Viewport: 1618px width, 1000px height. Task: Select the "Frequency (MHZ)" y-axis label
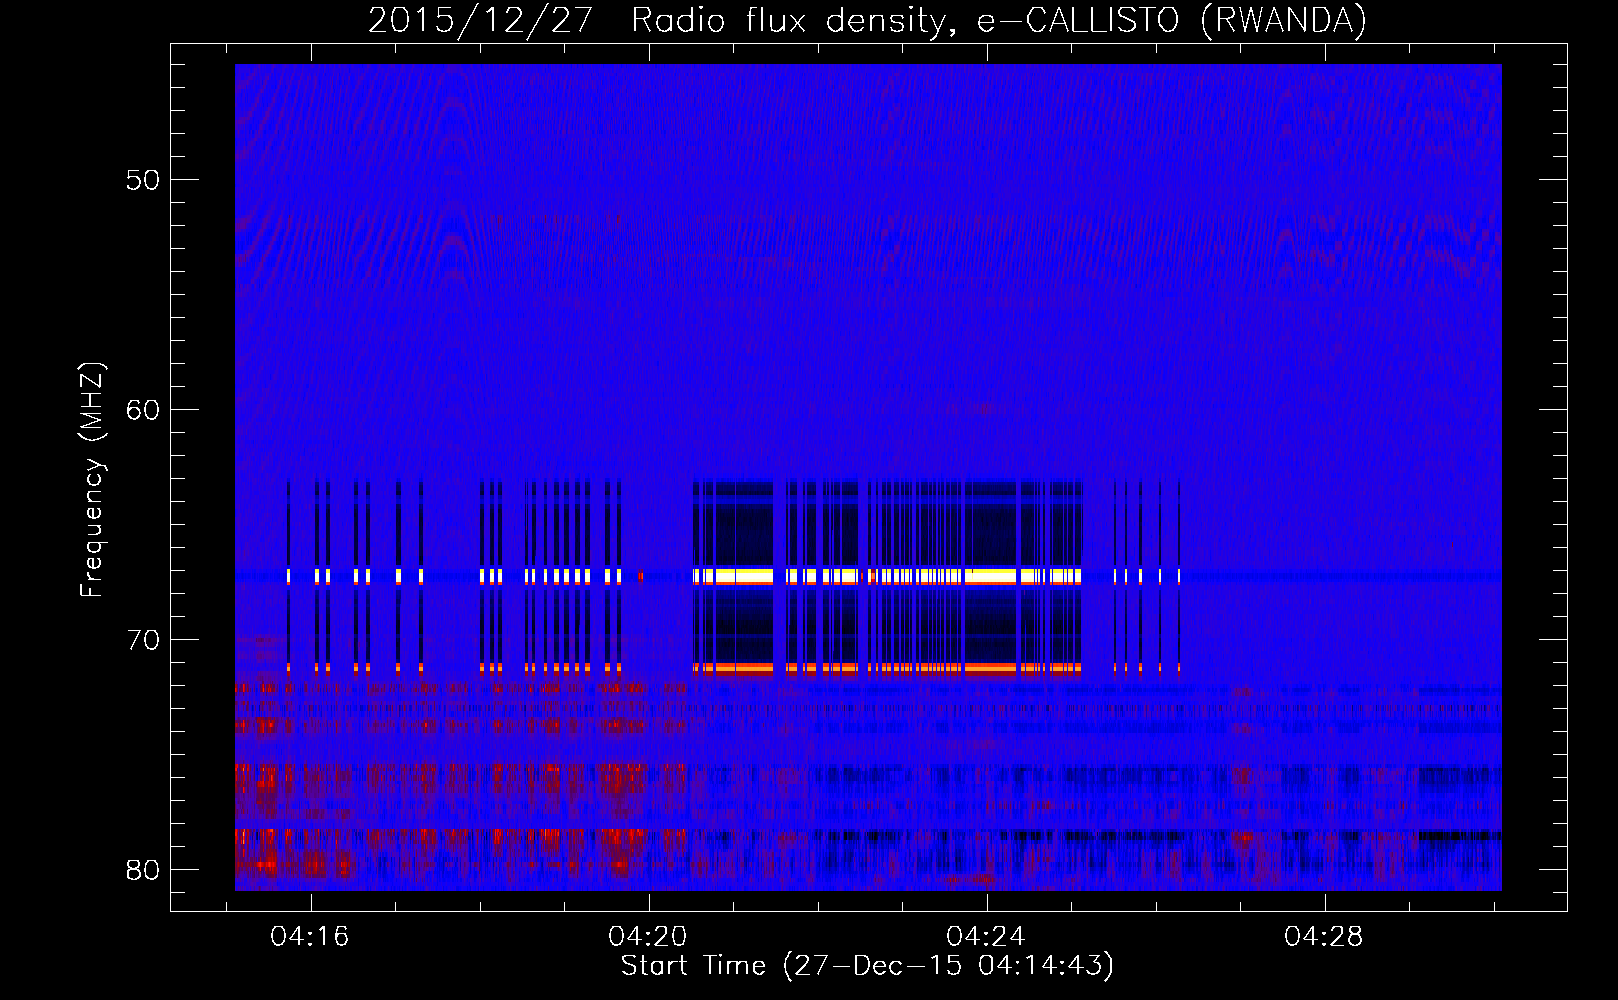[92, 480]
